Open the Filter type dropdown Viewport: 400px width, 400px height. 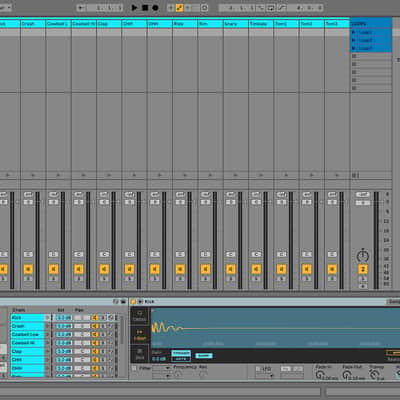click(x=161, y=368)
